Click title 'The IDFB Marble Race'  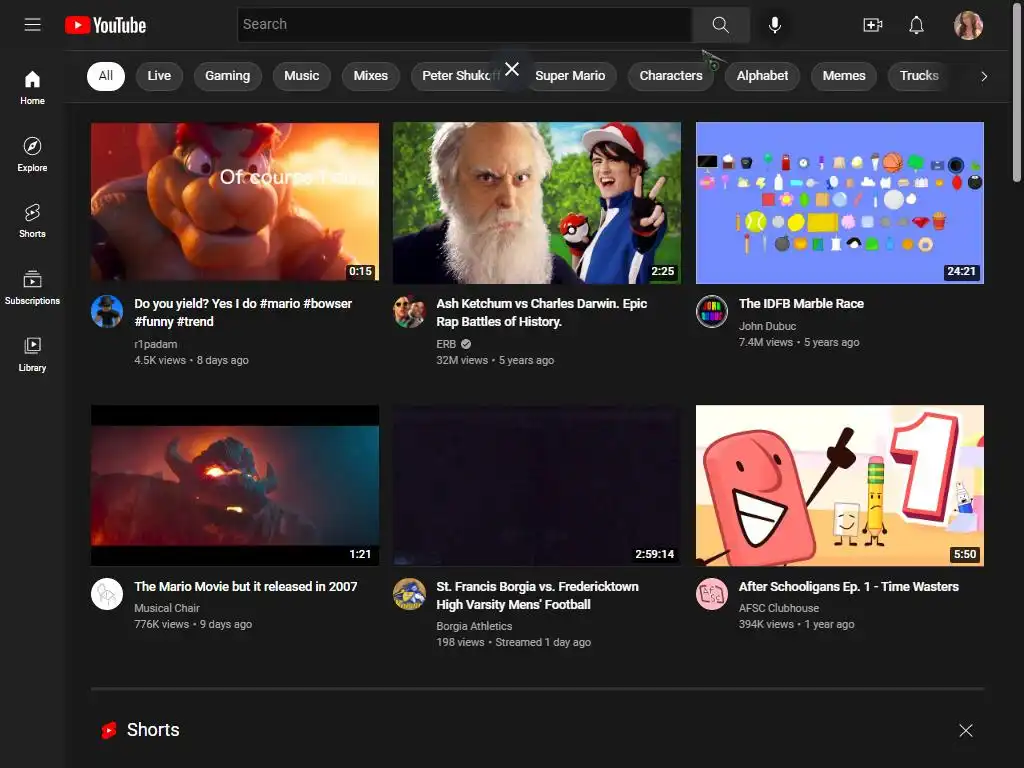coord(801,304)
